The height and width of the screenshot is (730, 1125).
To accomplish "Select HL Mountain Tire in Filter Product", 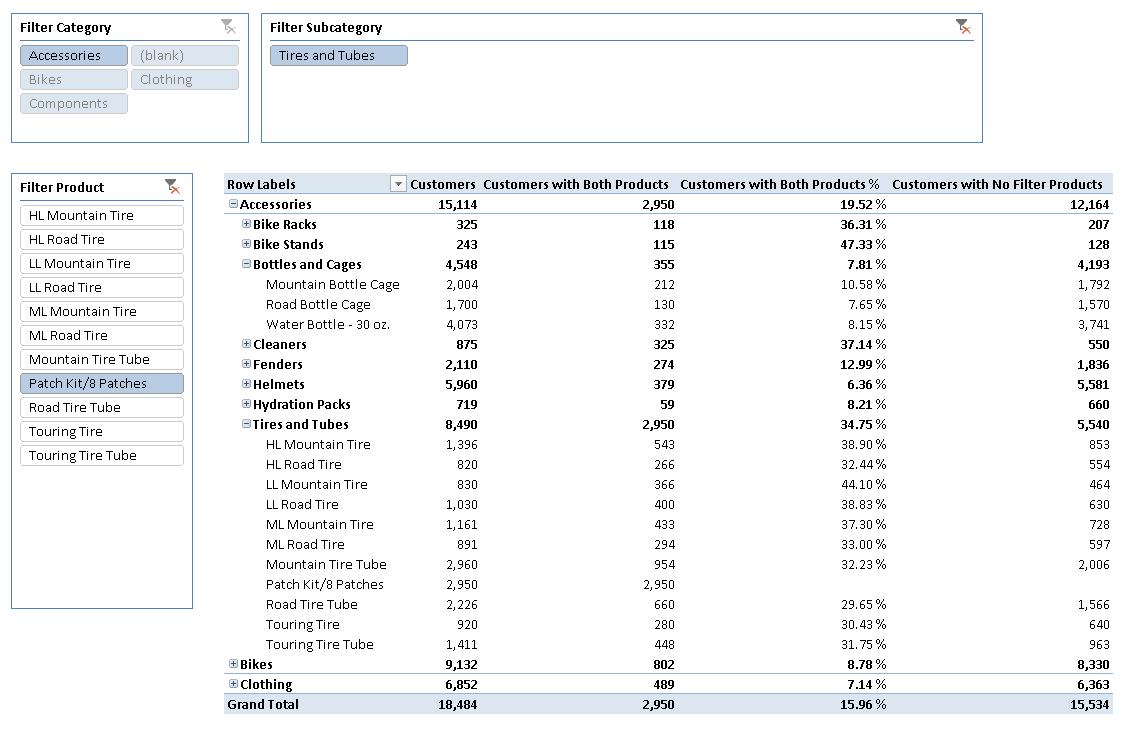I will click(102, 215).
